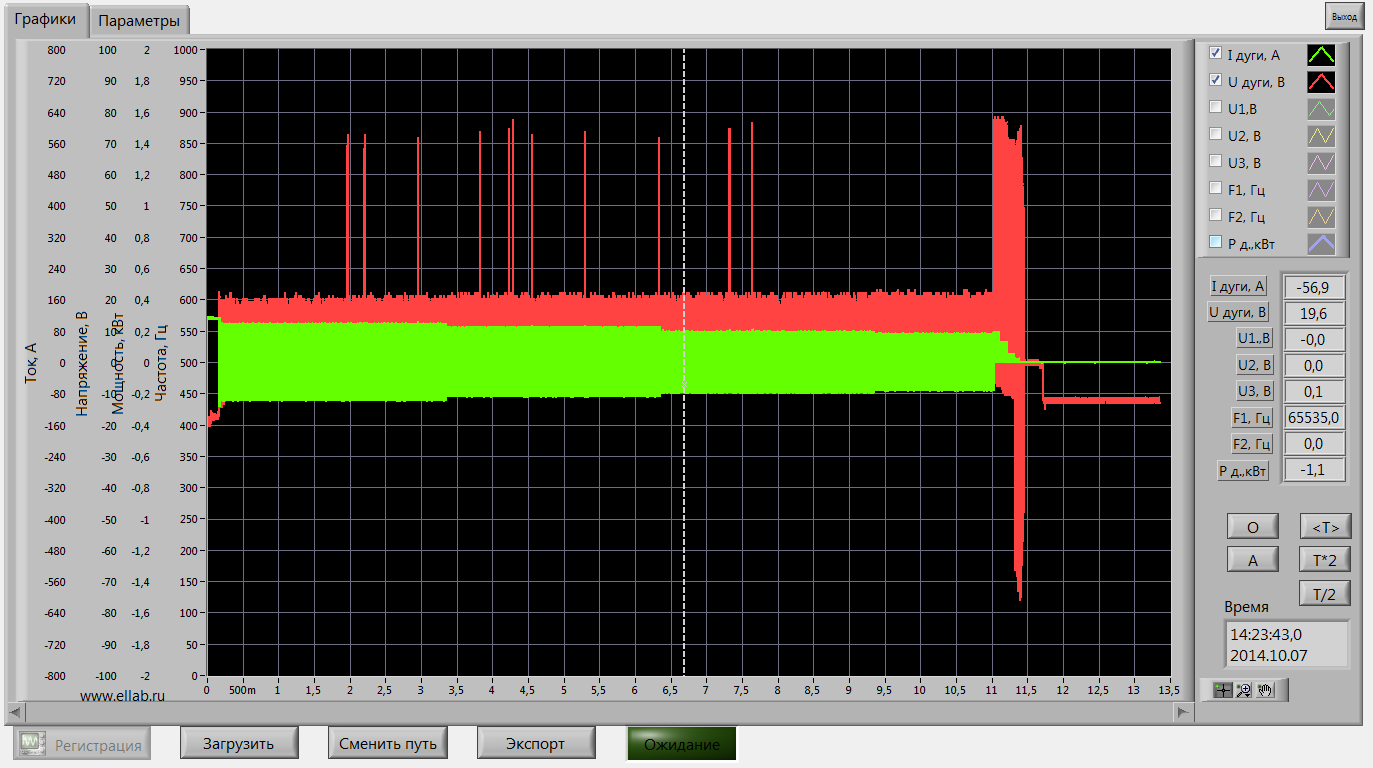This screenshot has height=768, width=1373.
Task: Click the U1.,В cursor label button
Action: pyautogui.click(x=1253, y=339)
